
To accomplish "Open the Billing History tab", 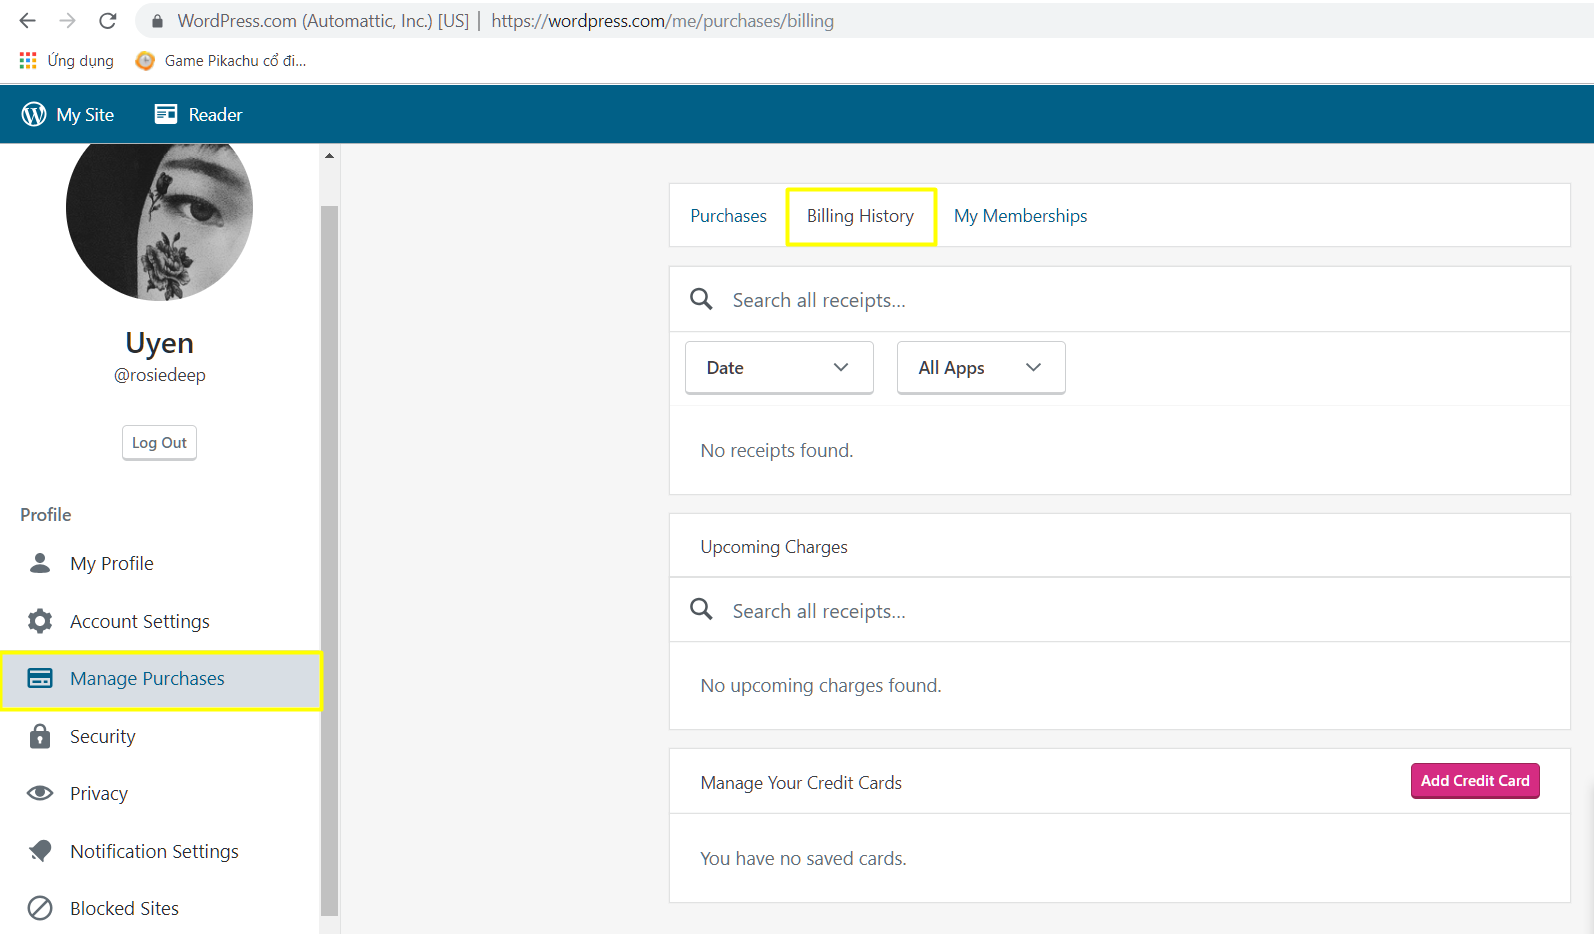I will [x=860, y=216].
